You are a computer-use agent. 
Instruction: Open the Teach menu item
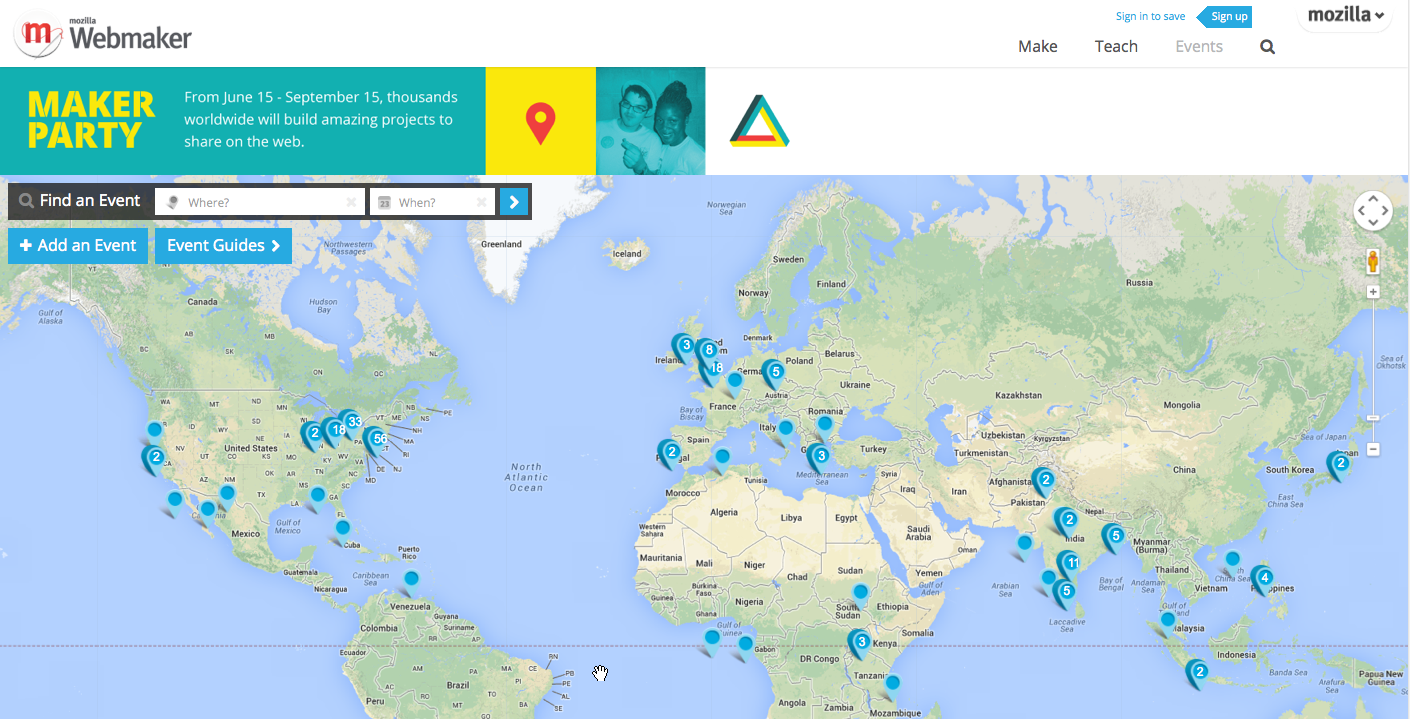1116,46
